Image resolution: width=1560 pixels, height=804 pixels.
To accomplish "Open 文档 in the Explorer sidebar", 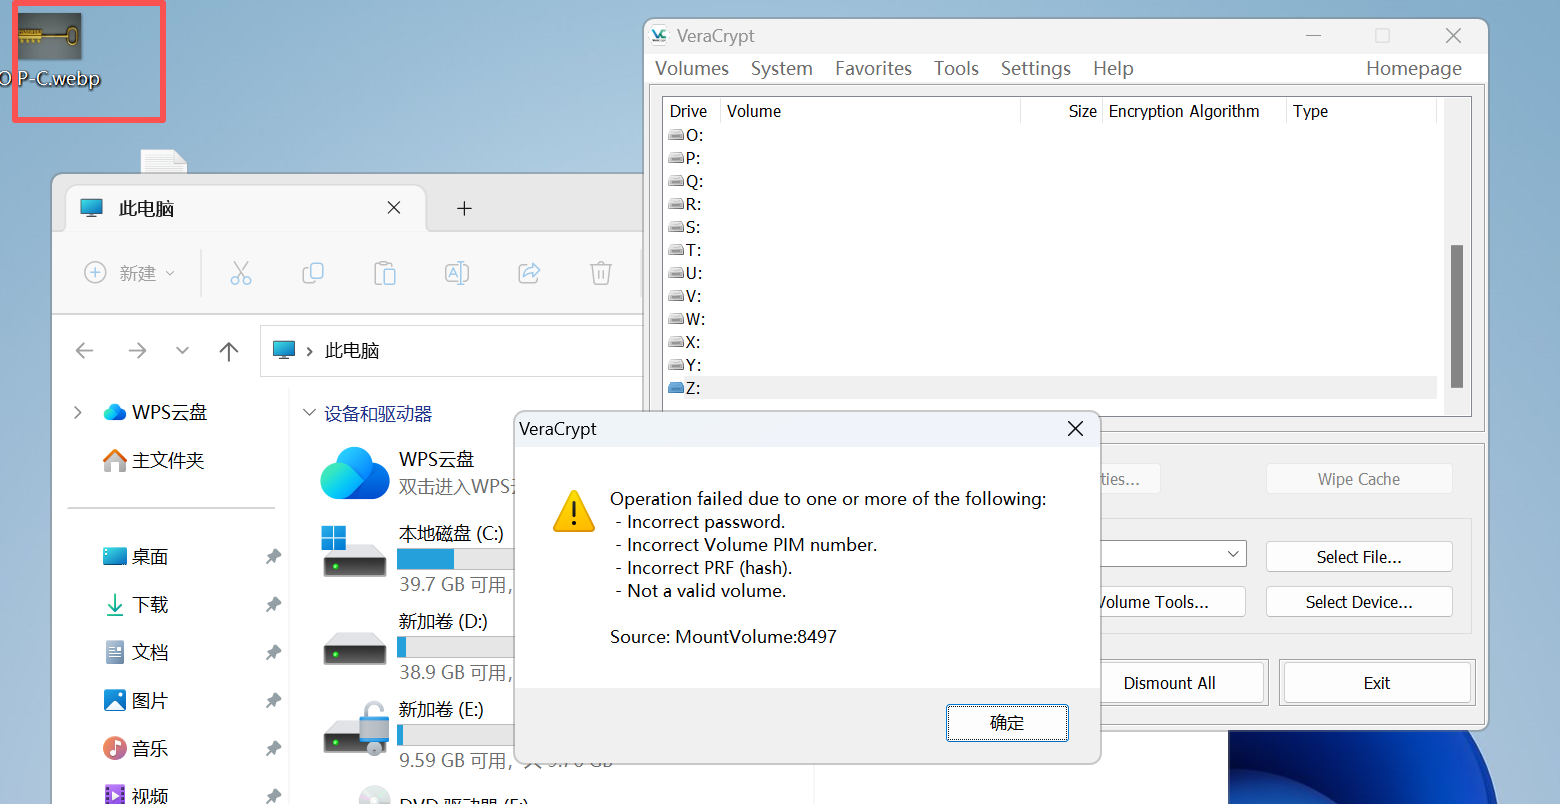I will pos(137,653).
